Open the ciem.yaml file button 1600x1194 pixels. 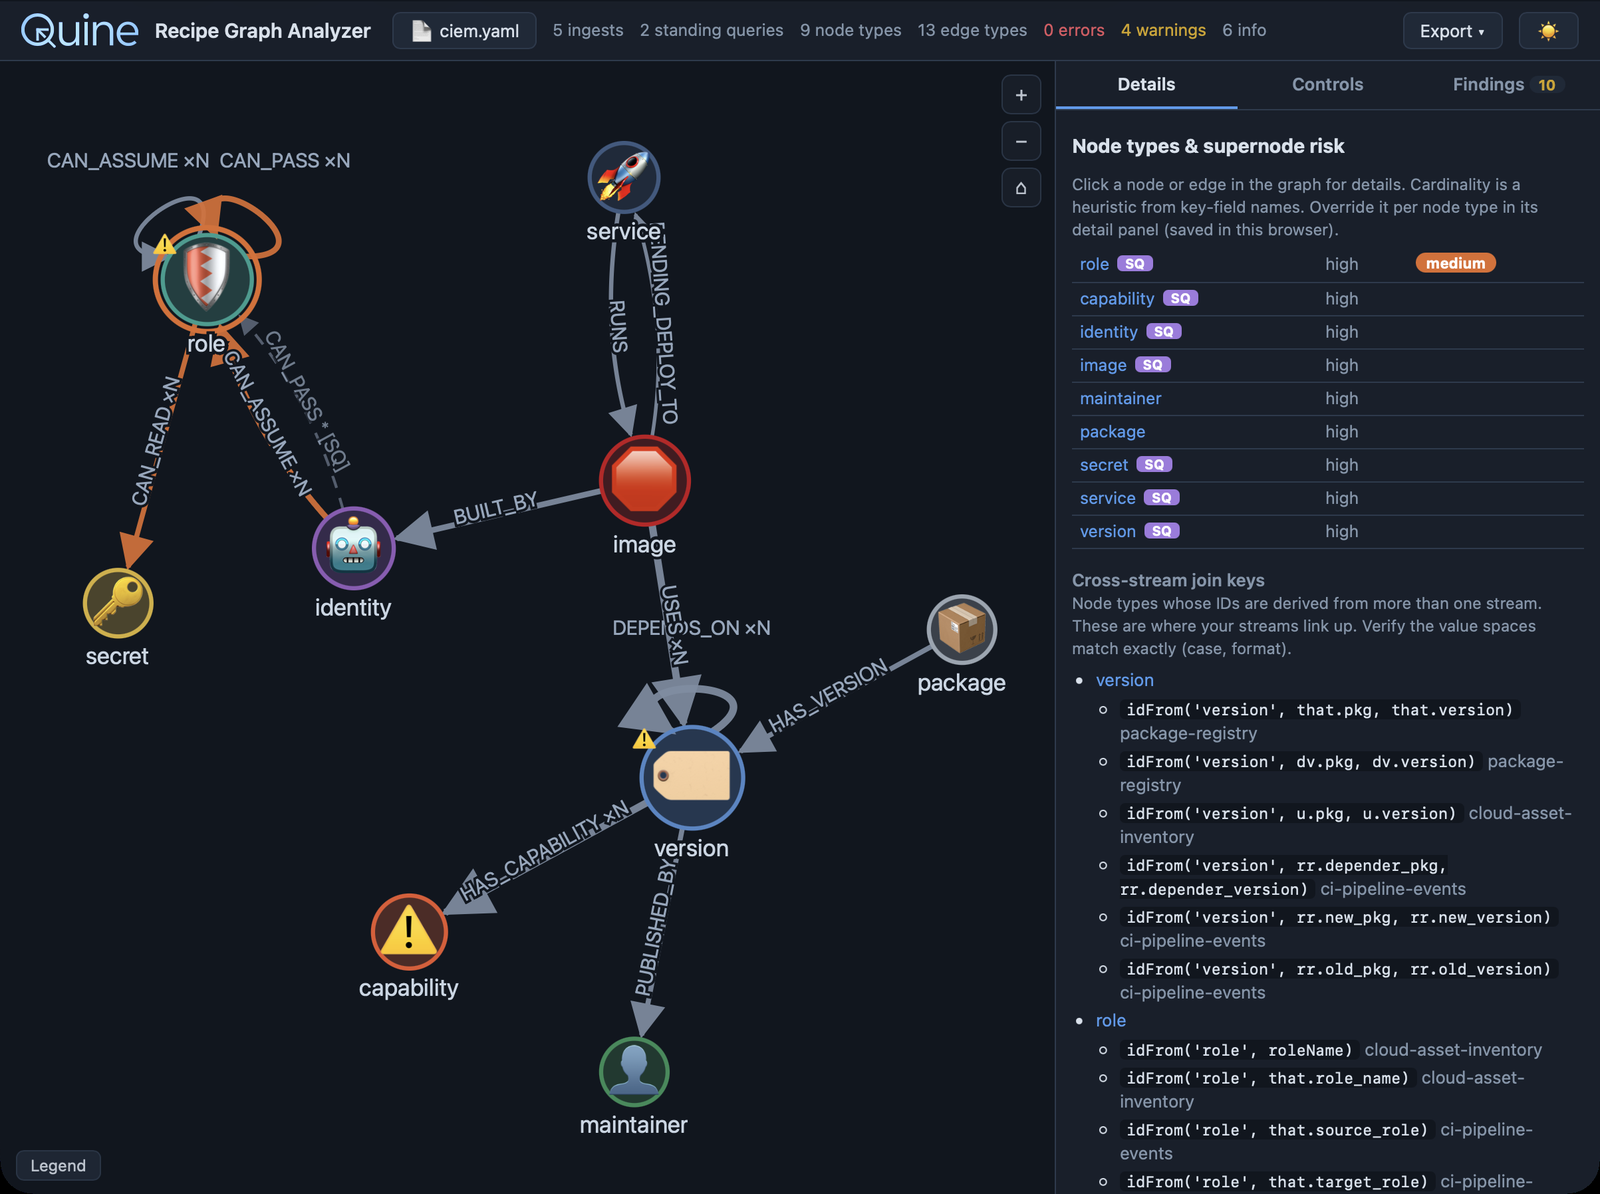point(464,31)
